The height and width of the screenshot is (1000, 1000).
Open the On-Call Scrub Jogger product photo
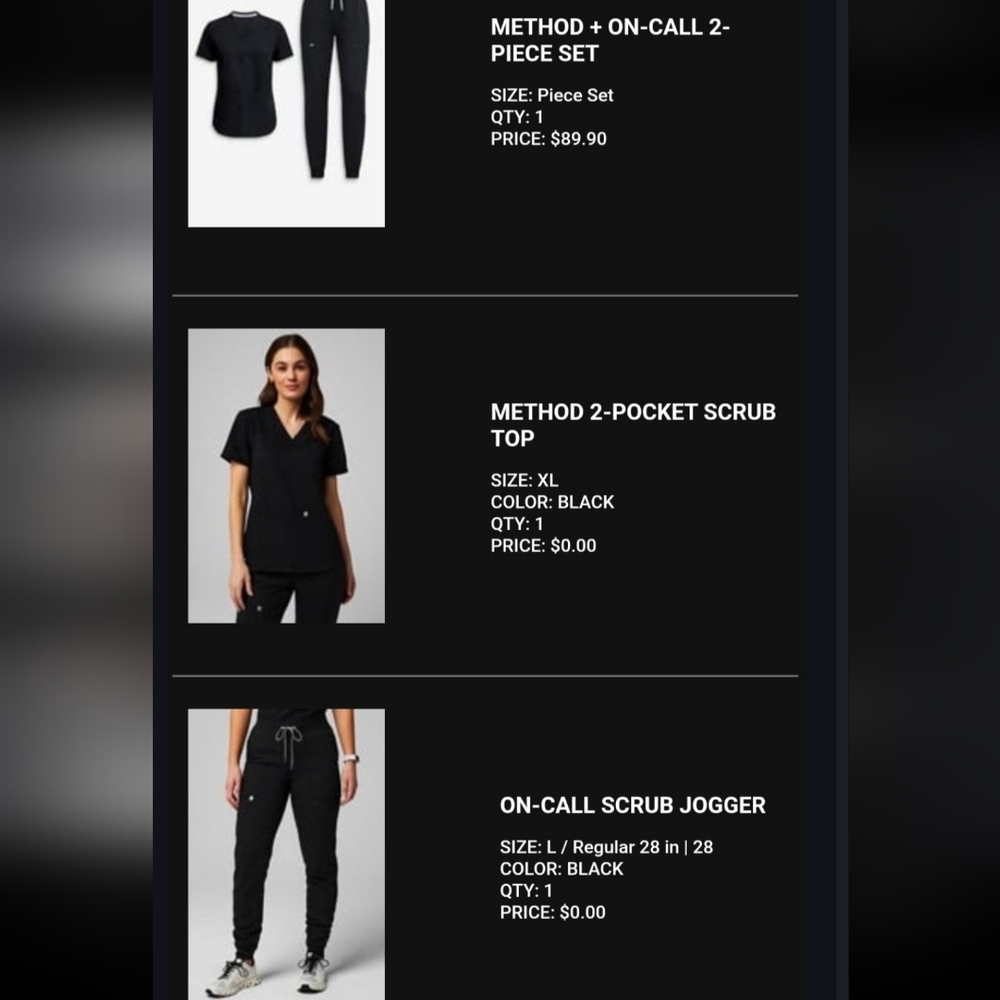pos(286,854)
